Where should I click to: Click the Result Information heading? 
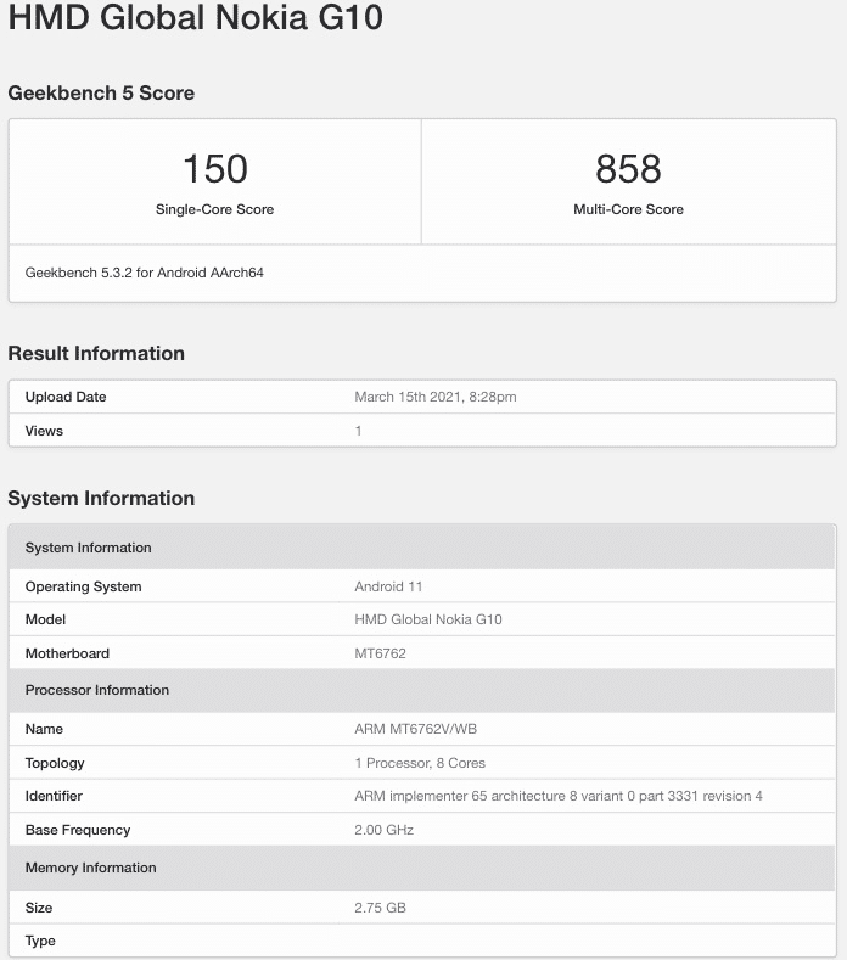click(96, 353)
